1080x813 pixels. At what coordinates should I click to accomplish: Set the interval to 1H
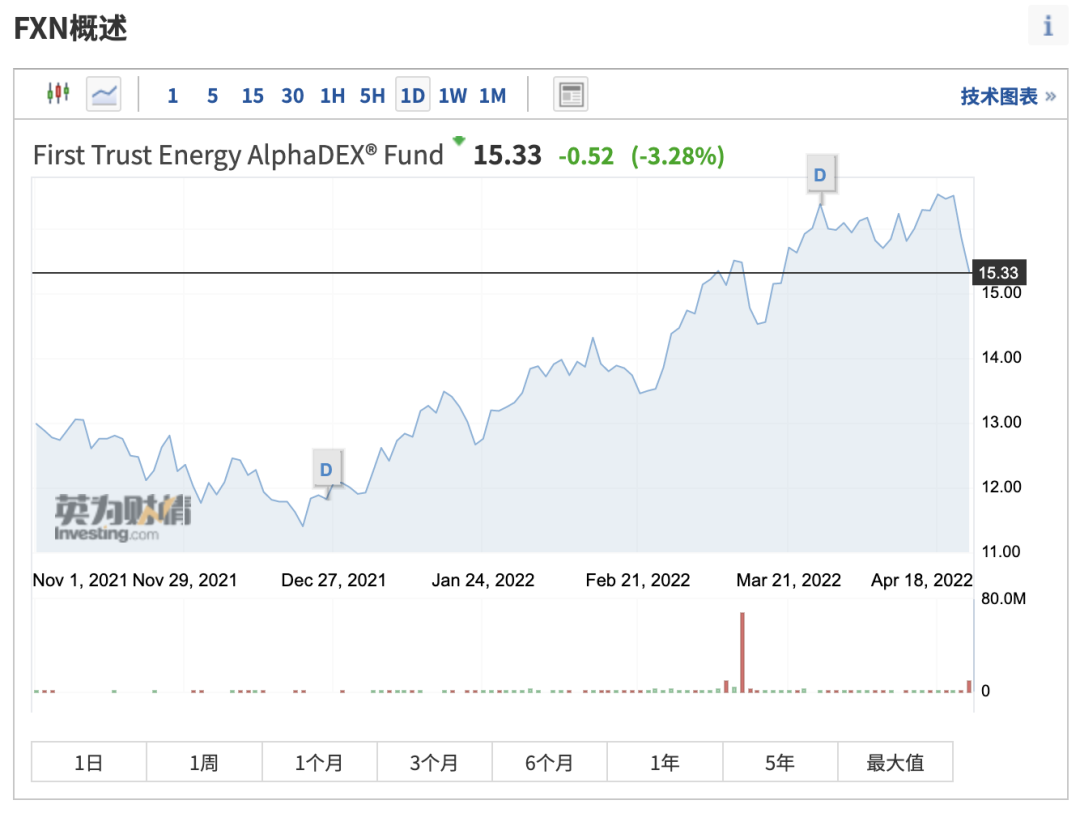pyautogui.click(x=332, y=96)
